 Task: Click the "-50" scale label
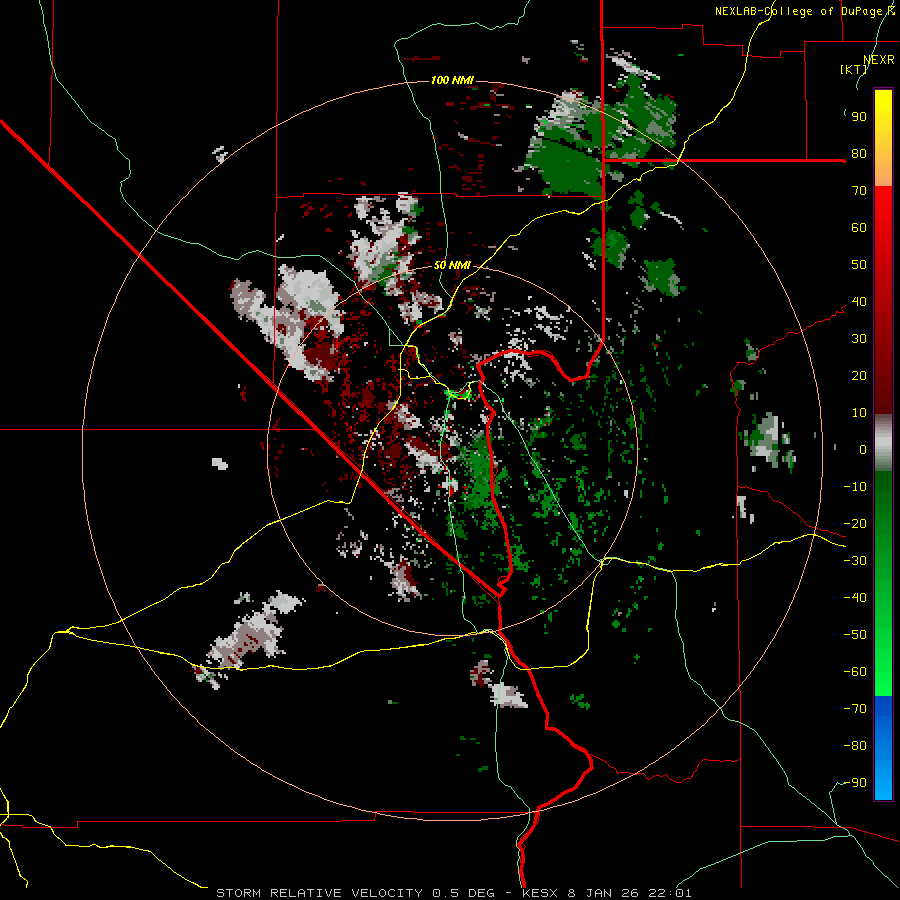[855, 635]
